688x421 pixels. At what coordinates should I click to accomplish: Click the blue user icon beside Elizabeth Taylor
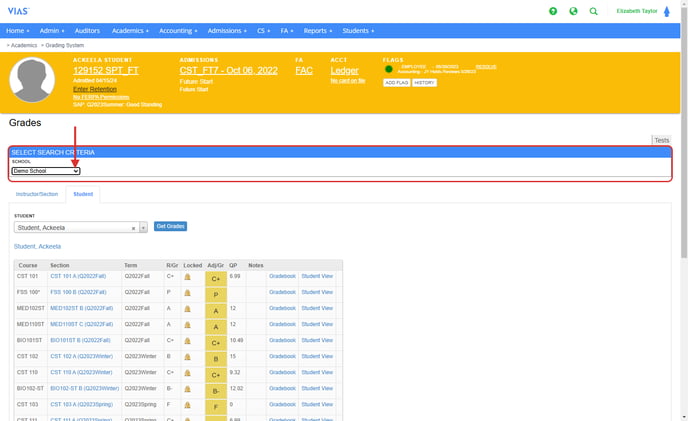click(666, 11)
